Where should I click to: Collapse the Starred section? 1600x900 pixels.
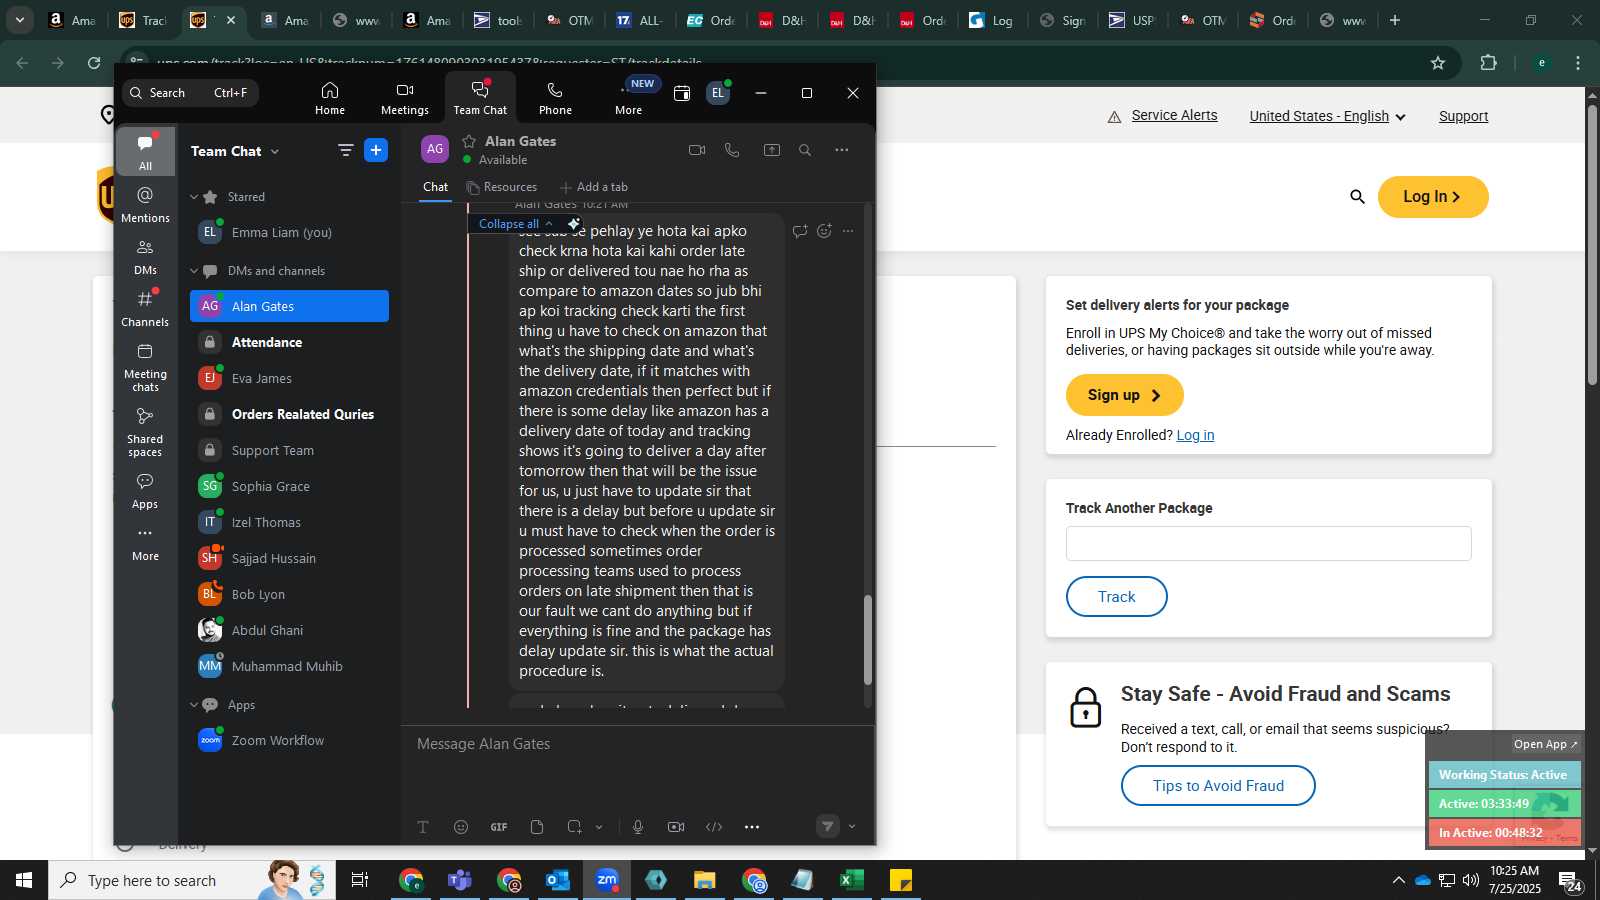195,197
